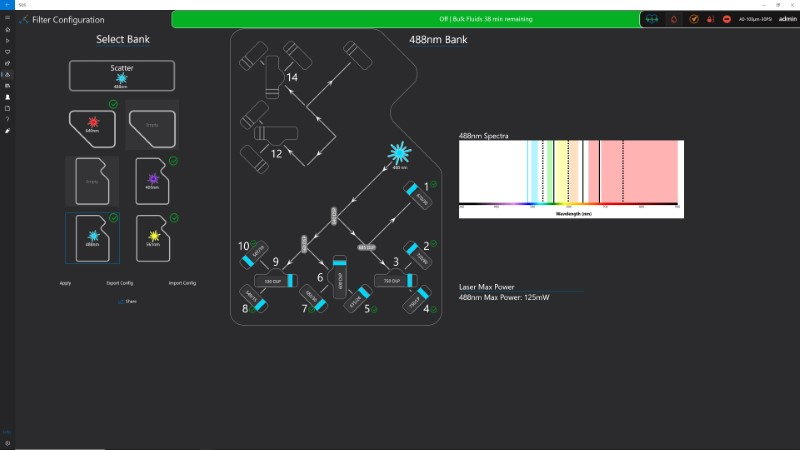This screenshot has height=450, width=800.
Task: Click the dichroic holder at position 6
Action: click(x=339, y=277)
